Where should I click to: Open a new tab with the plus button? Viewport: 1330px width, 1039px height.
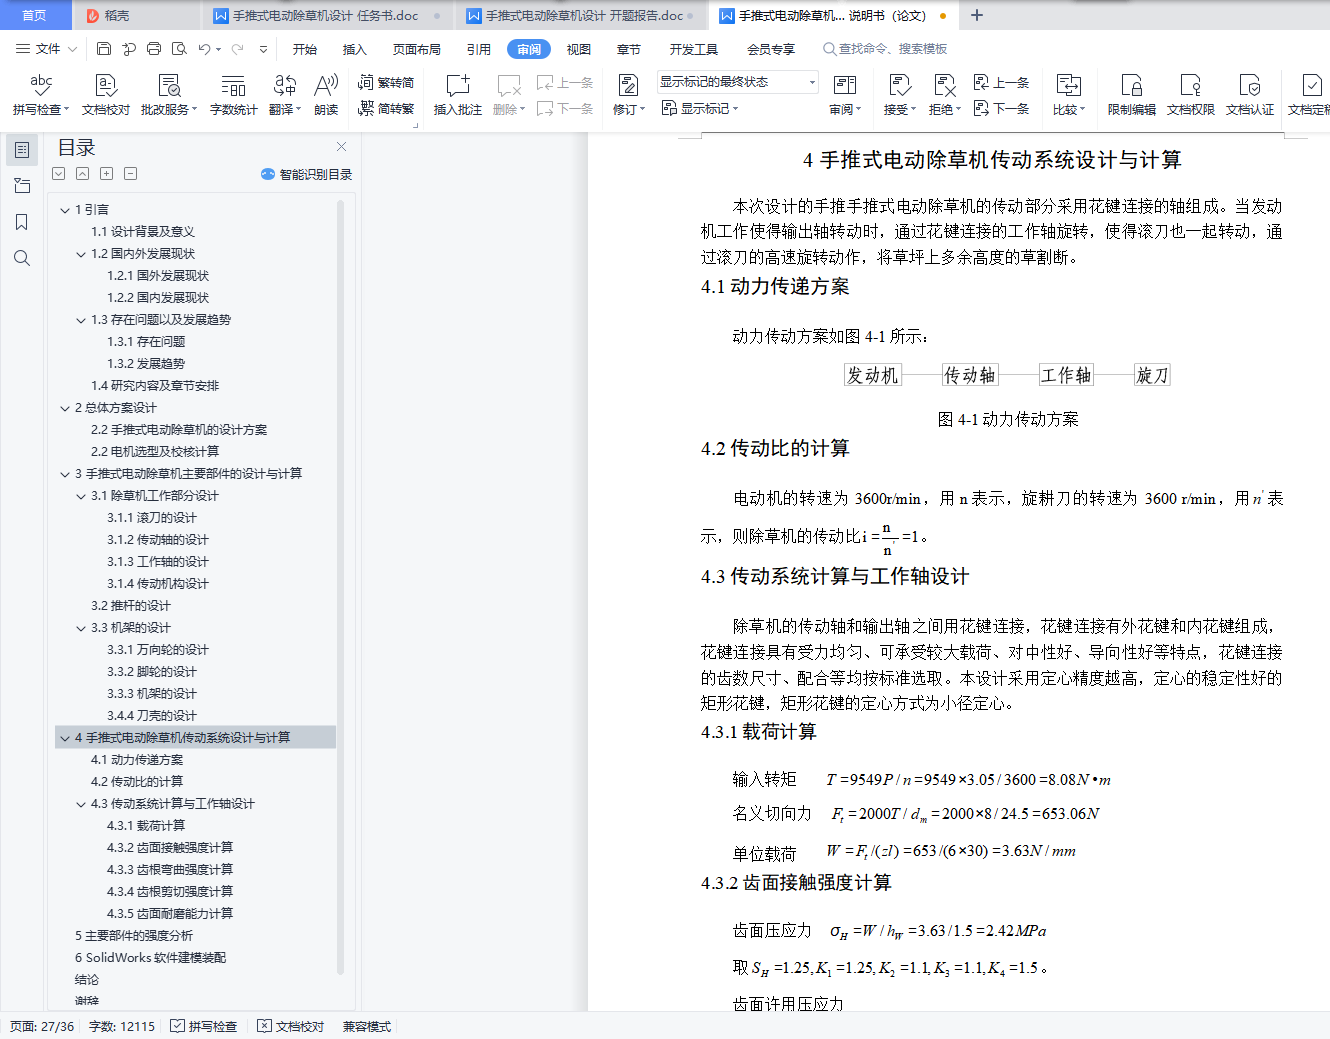click(977, 15)
